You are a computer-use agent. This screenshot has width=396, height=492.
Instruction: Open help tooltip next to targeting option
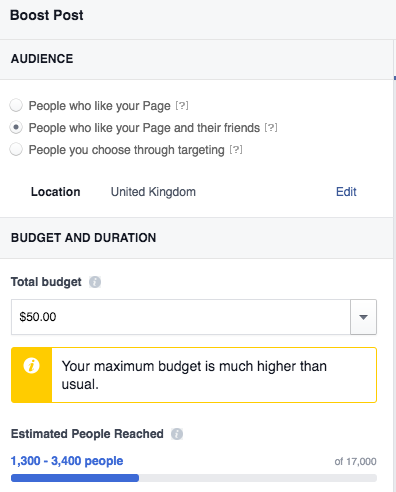point(236,149)
